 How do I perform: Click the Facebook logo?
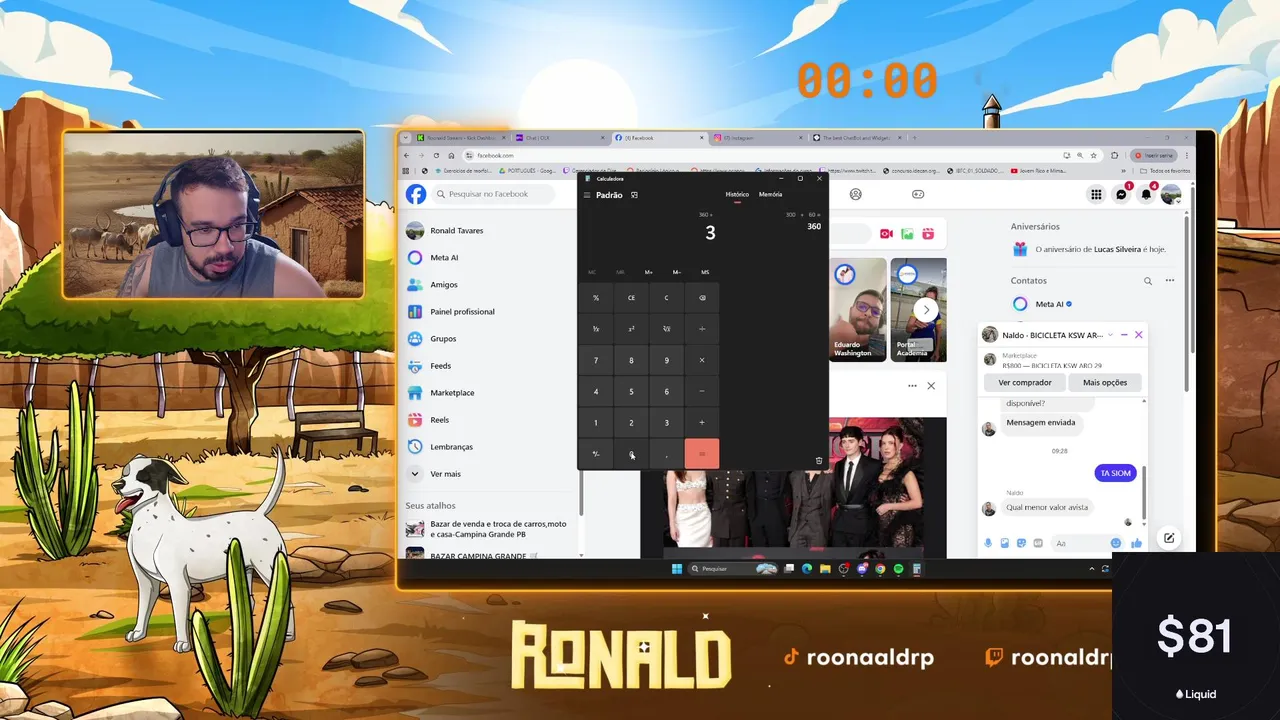pyautogui.click(x=416, y=194)
